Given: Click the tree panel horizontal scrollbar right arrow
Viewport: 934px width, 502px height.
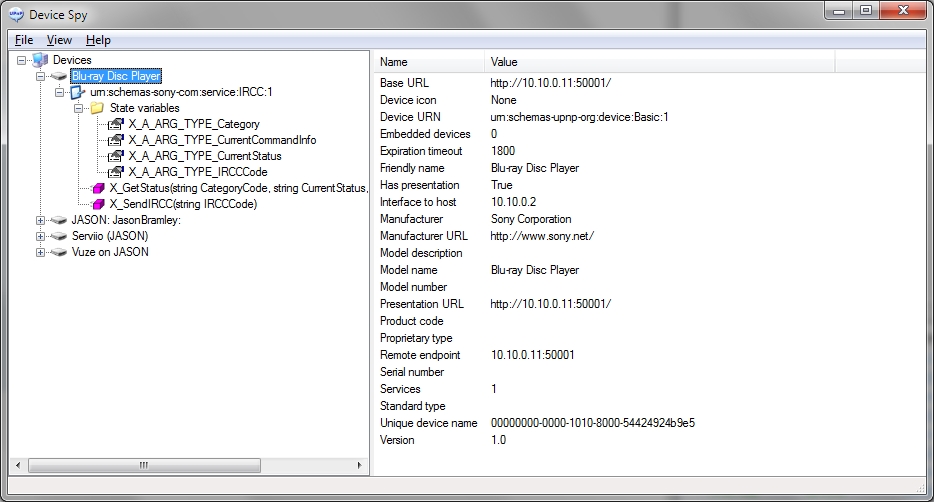Looking at the screenshot, I should [x=361, y=466].
